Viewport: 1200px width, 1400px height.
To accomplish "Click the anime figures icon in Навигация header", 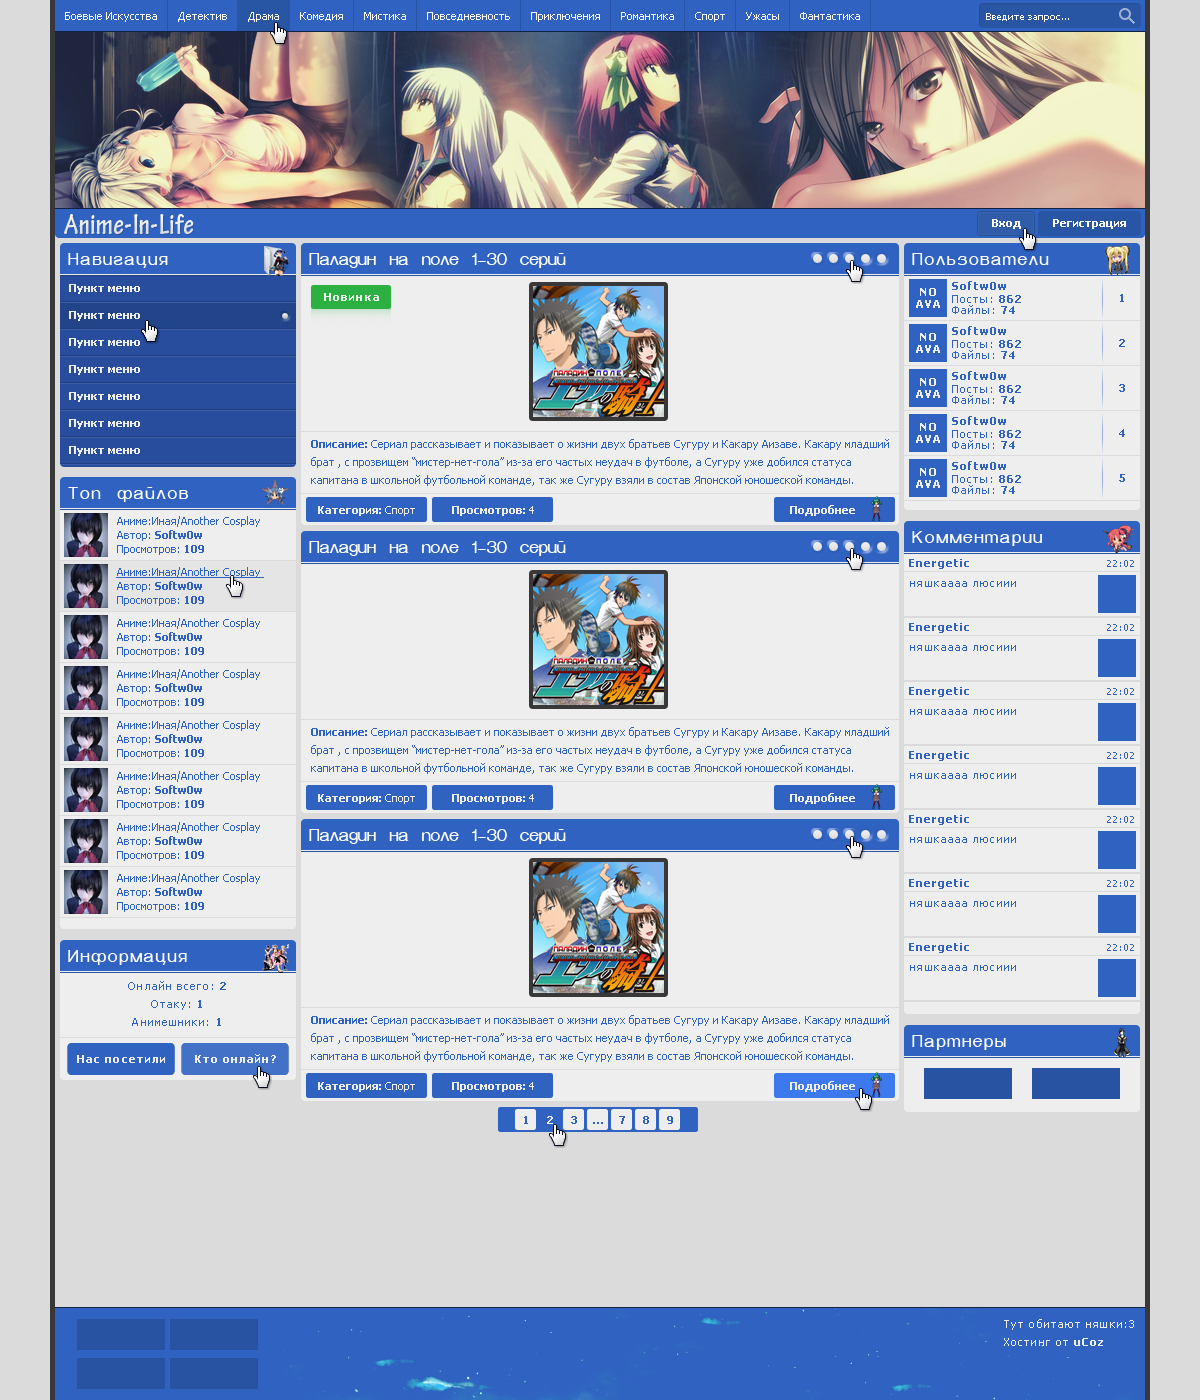I will pyautogui.click(x=276, y=259).
